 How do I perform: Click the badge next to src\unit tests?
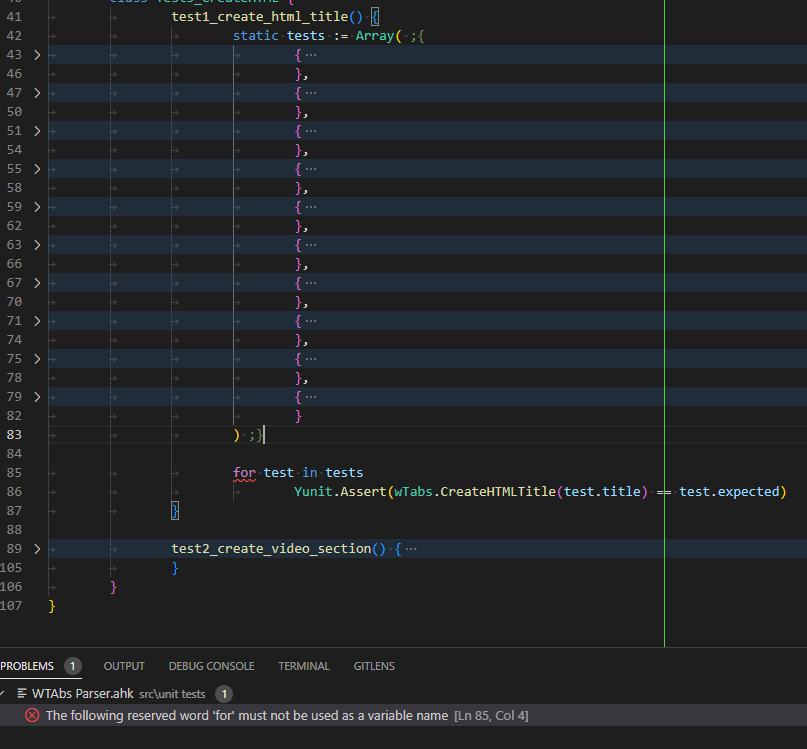pos(222,693)
